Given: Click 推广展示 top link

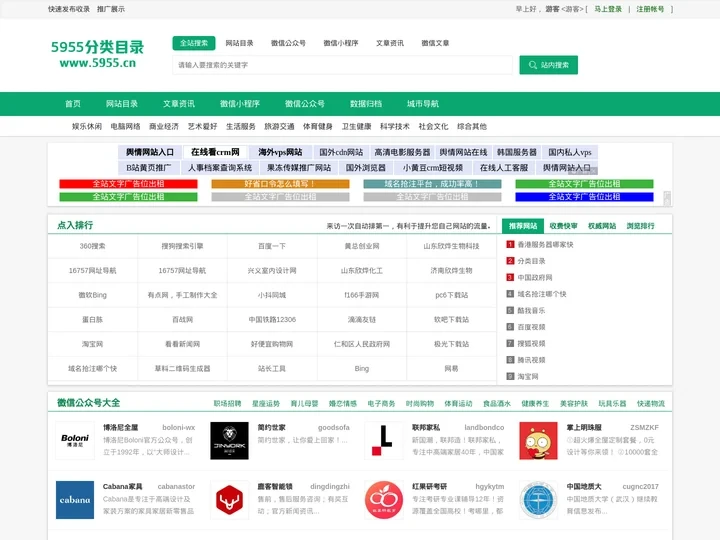Looking at the screenshot, I should (111, 9).
